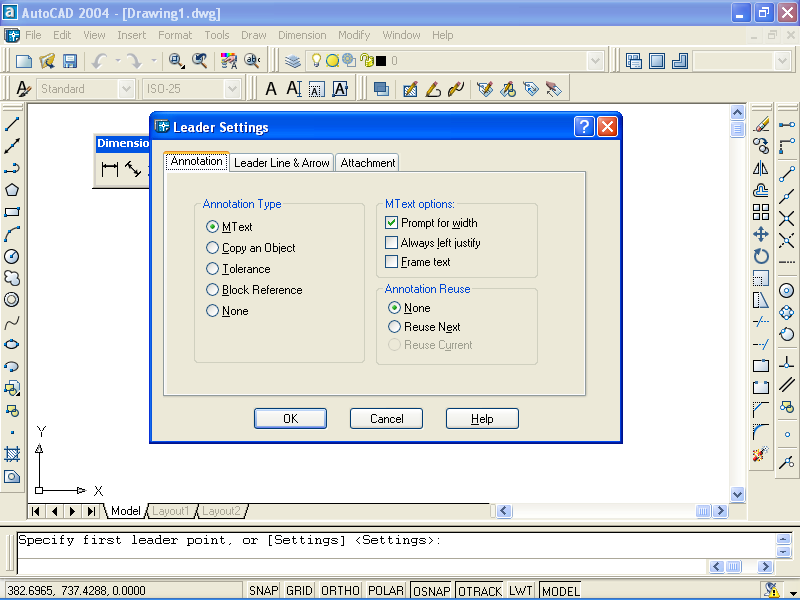Select the Explode modify tool
Image resolution: width=800 pixels, height=600 pixels.
[761, 454]
